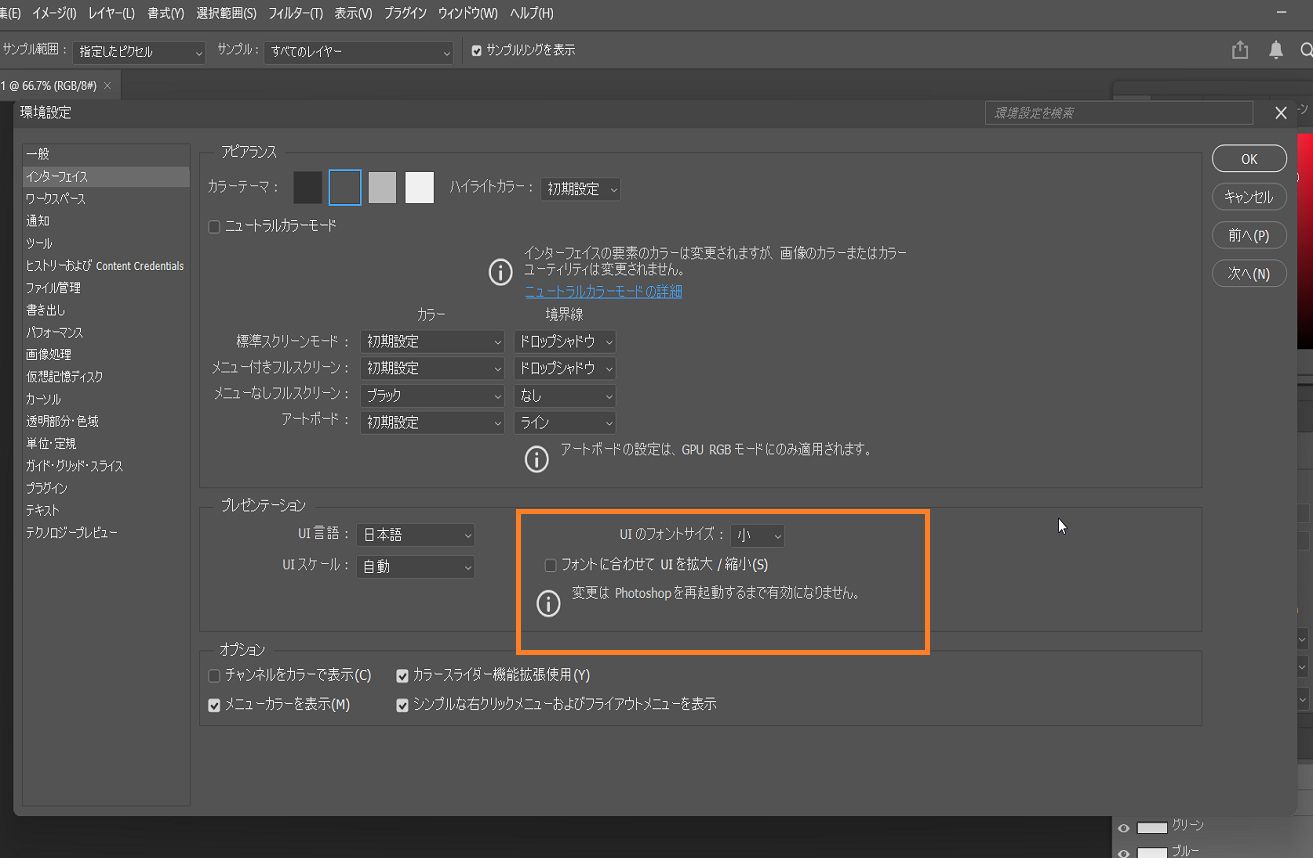Click the info icon next to neutral color description
Image resolution: width=1313 pixels, height=858 pixels.
point(500,271)
